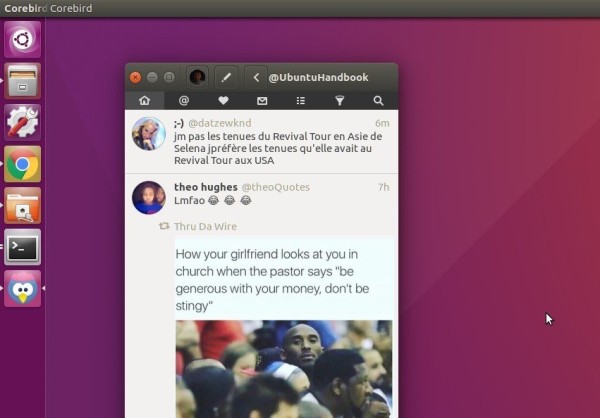600x418 pixels.
Task: Open the church meme image in tweet
Action: (x=284, y=327)
